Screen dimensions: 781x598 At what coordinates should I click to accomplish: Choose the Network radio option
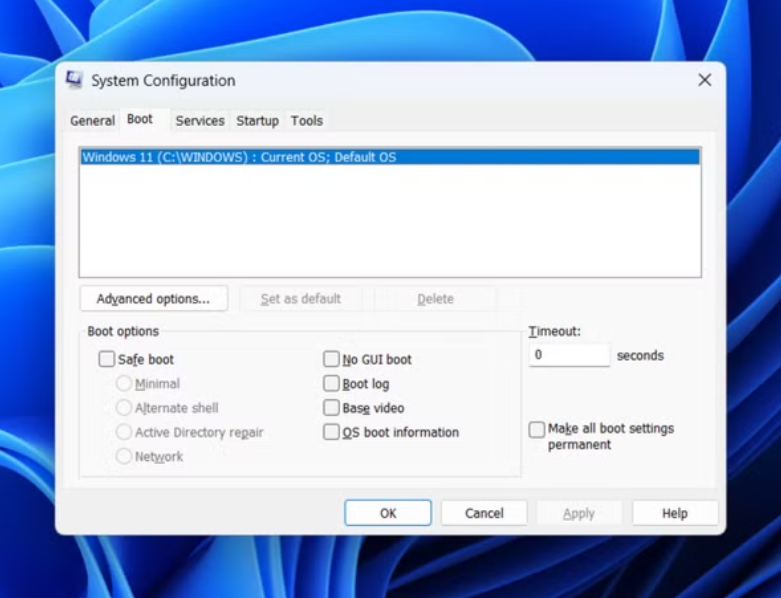tap(124, 456)
